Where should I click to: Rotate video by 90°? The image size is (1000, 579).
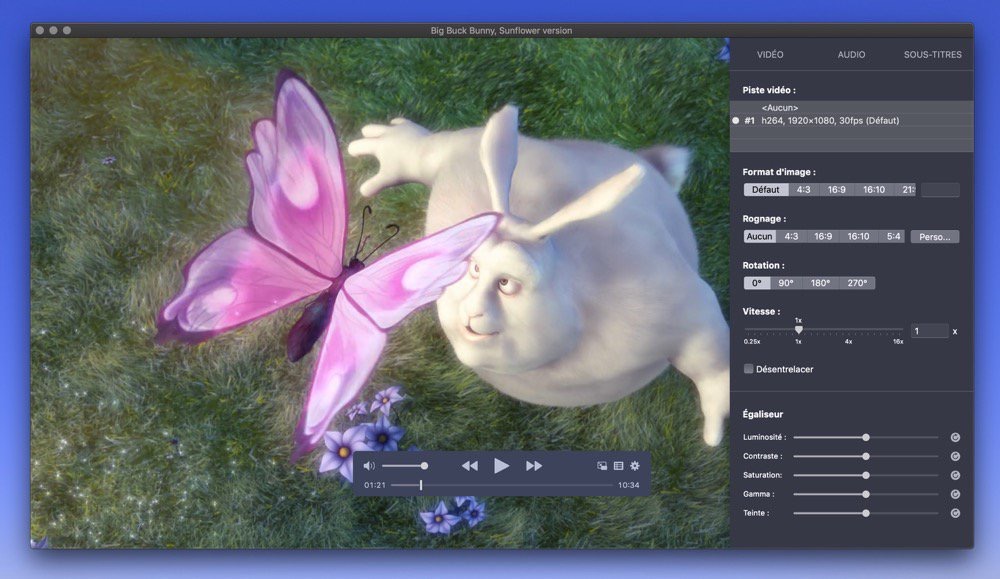tap(786, 283)
